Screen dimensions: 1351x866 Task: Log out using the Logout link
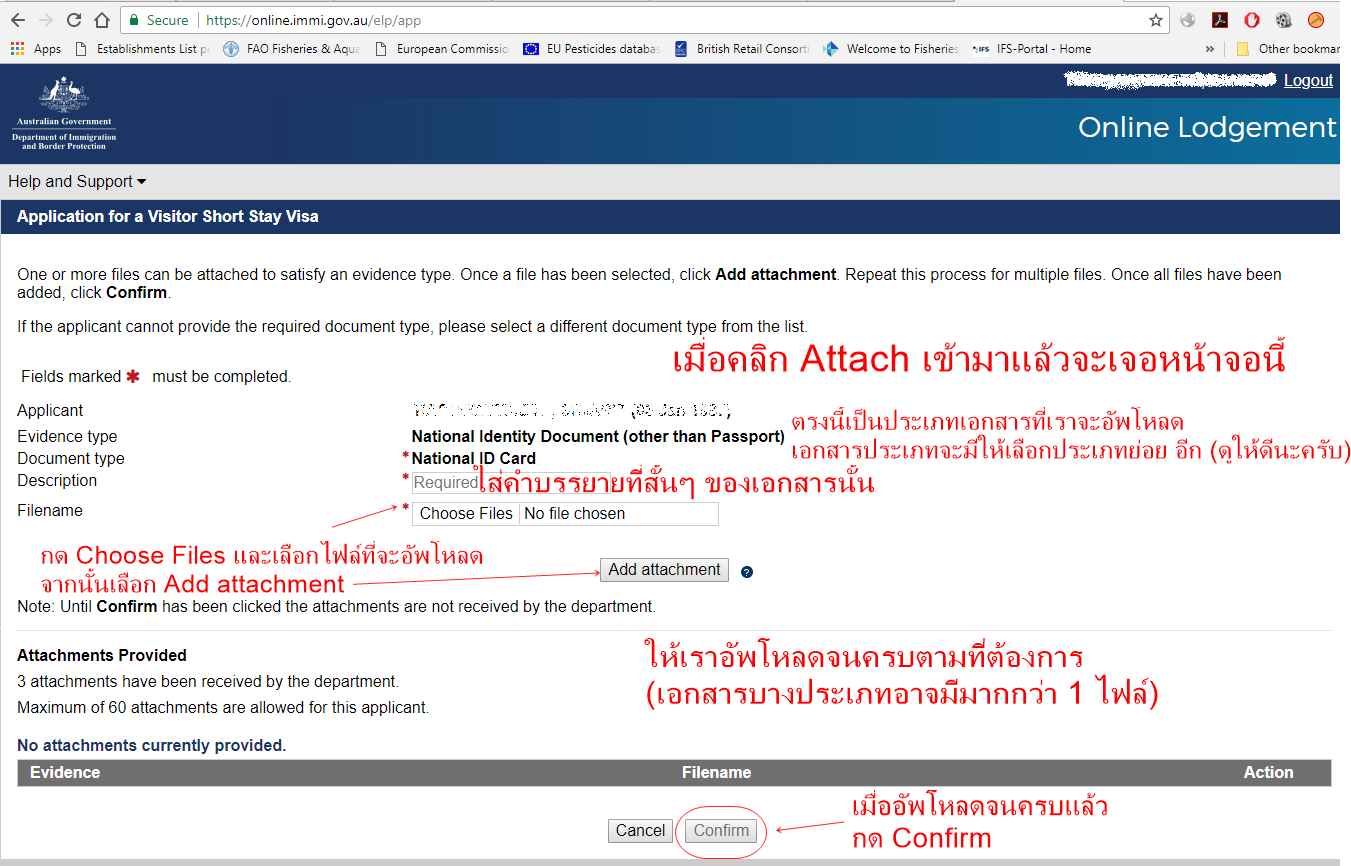click(x=1308, y=81)
